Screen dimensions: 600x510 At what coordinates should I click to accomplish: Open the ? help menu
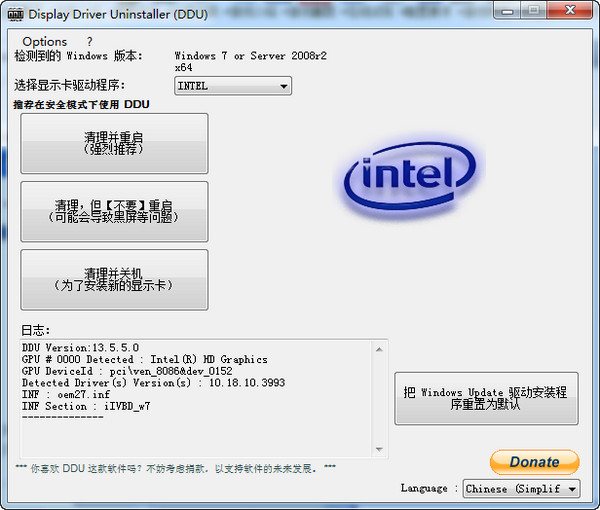click(x=89, y=41)
